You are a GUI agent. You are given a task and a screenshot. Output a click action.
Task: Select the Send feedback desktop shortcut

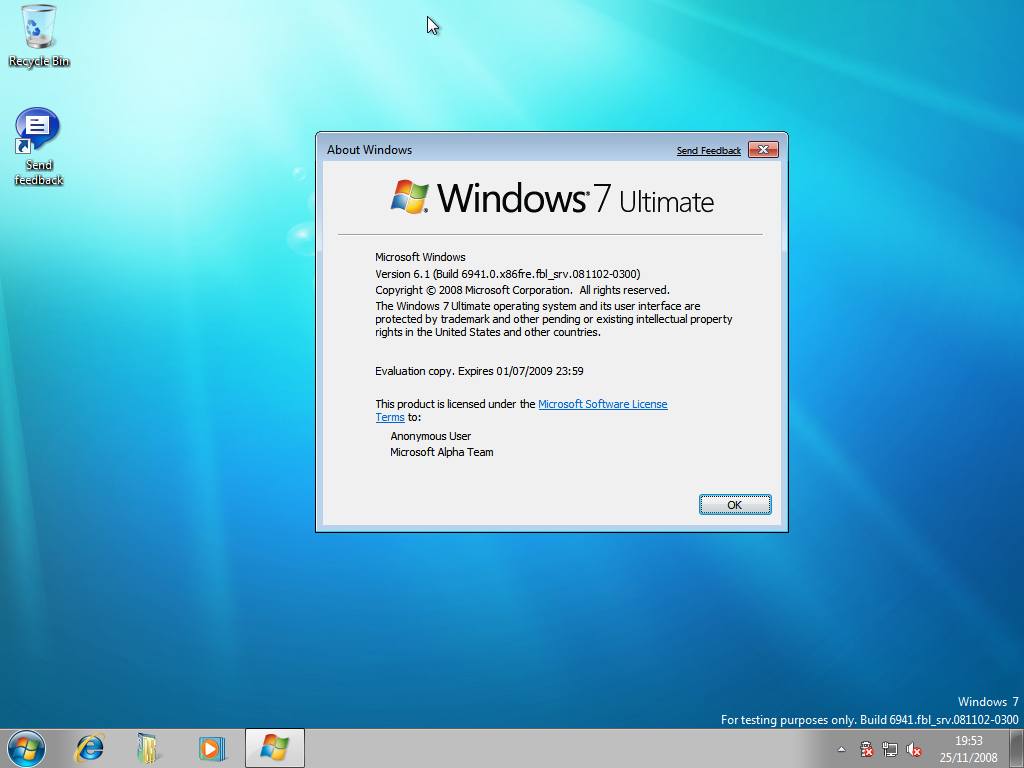click(x=39, y=147)
